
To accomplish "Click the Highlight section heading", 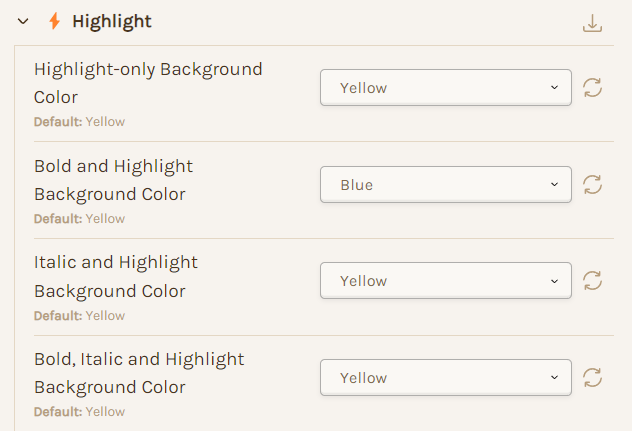I will click(112, 21).
